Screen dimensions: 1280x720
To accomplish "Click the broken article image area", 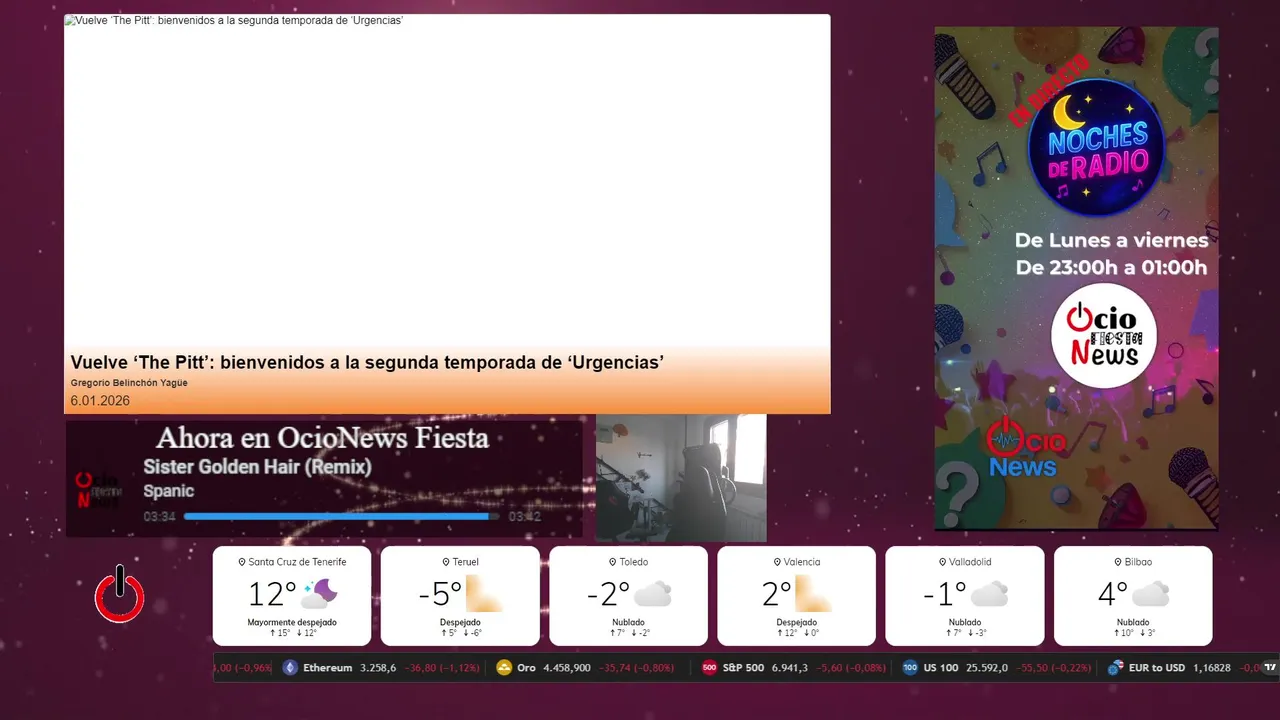I will (447, 180).
